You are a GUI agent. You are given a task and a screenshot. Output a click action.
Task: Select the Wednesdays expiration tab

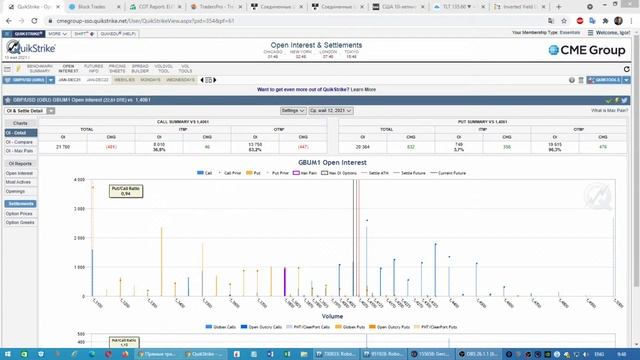pos(180,80)
